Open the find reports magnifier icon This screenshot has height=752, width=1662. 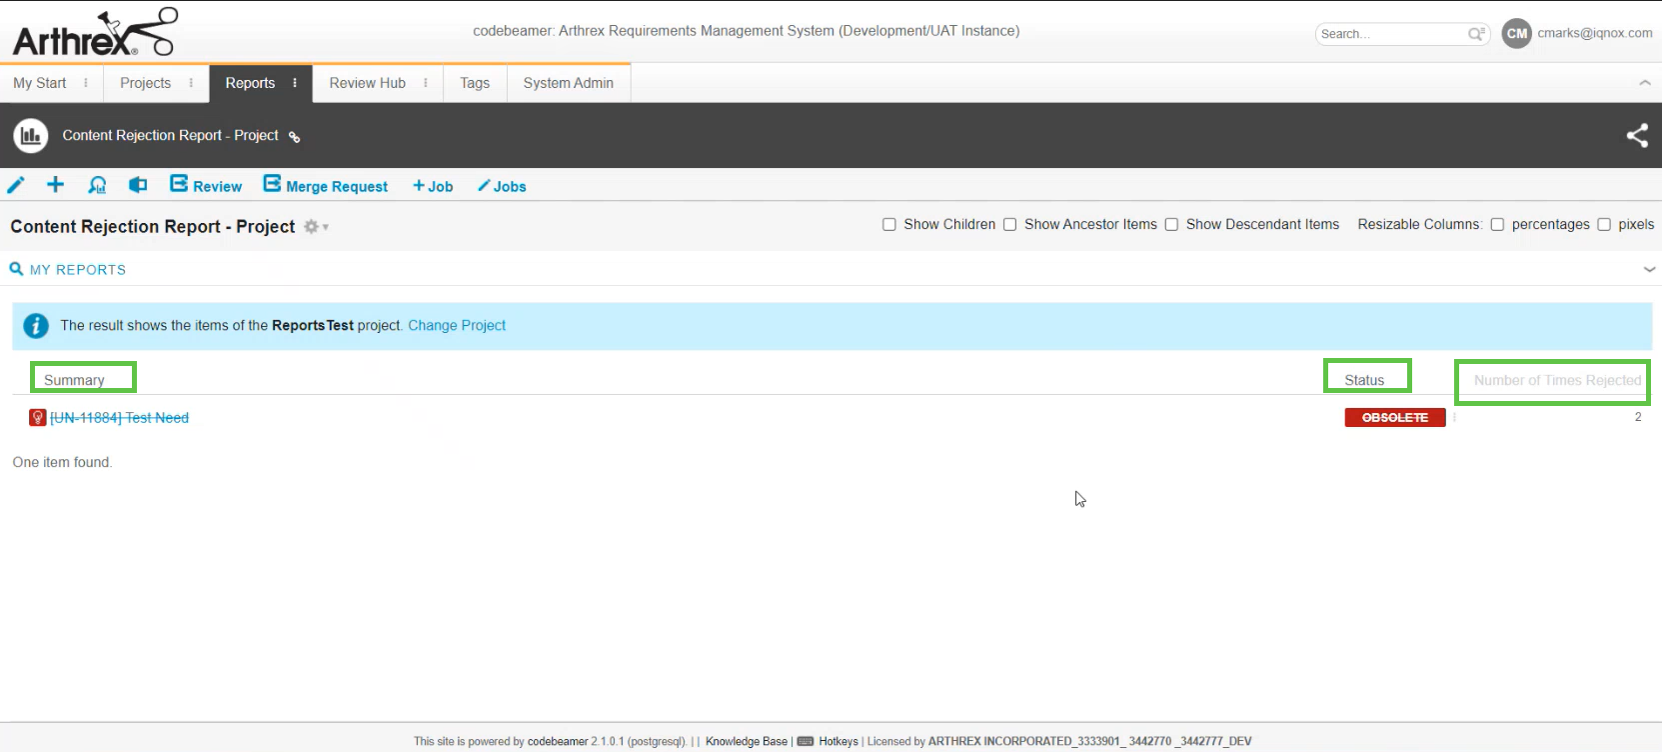(x=97, y=185)
